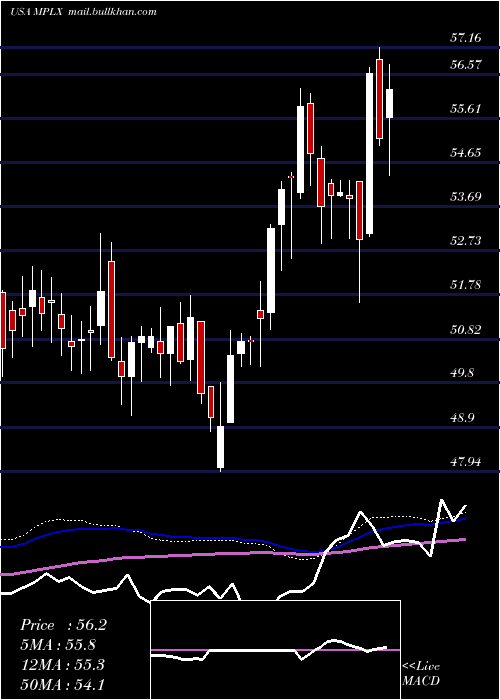This screenshot has width=500, height=700.
Task: Click the last white candlestick on the chart
Action: point(389,103)
